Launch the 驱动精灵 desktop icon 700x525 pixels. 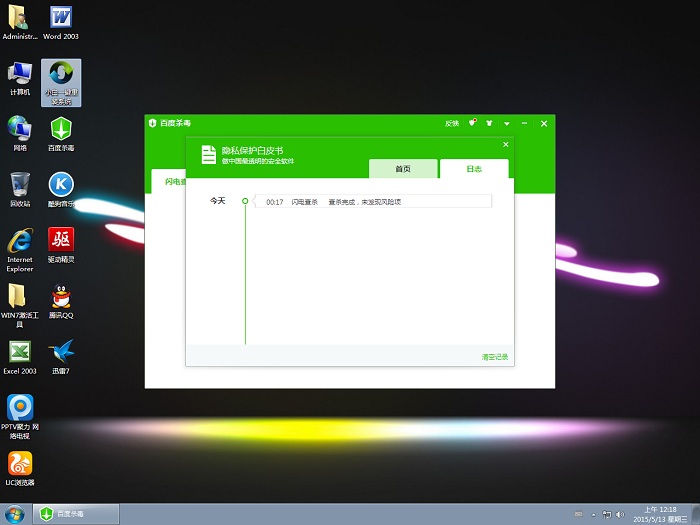point(61,245)
